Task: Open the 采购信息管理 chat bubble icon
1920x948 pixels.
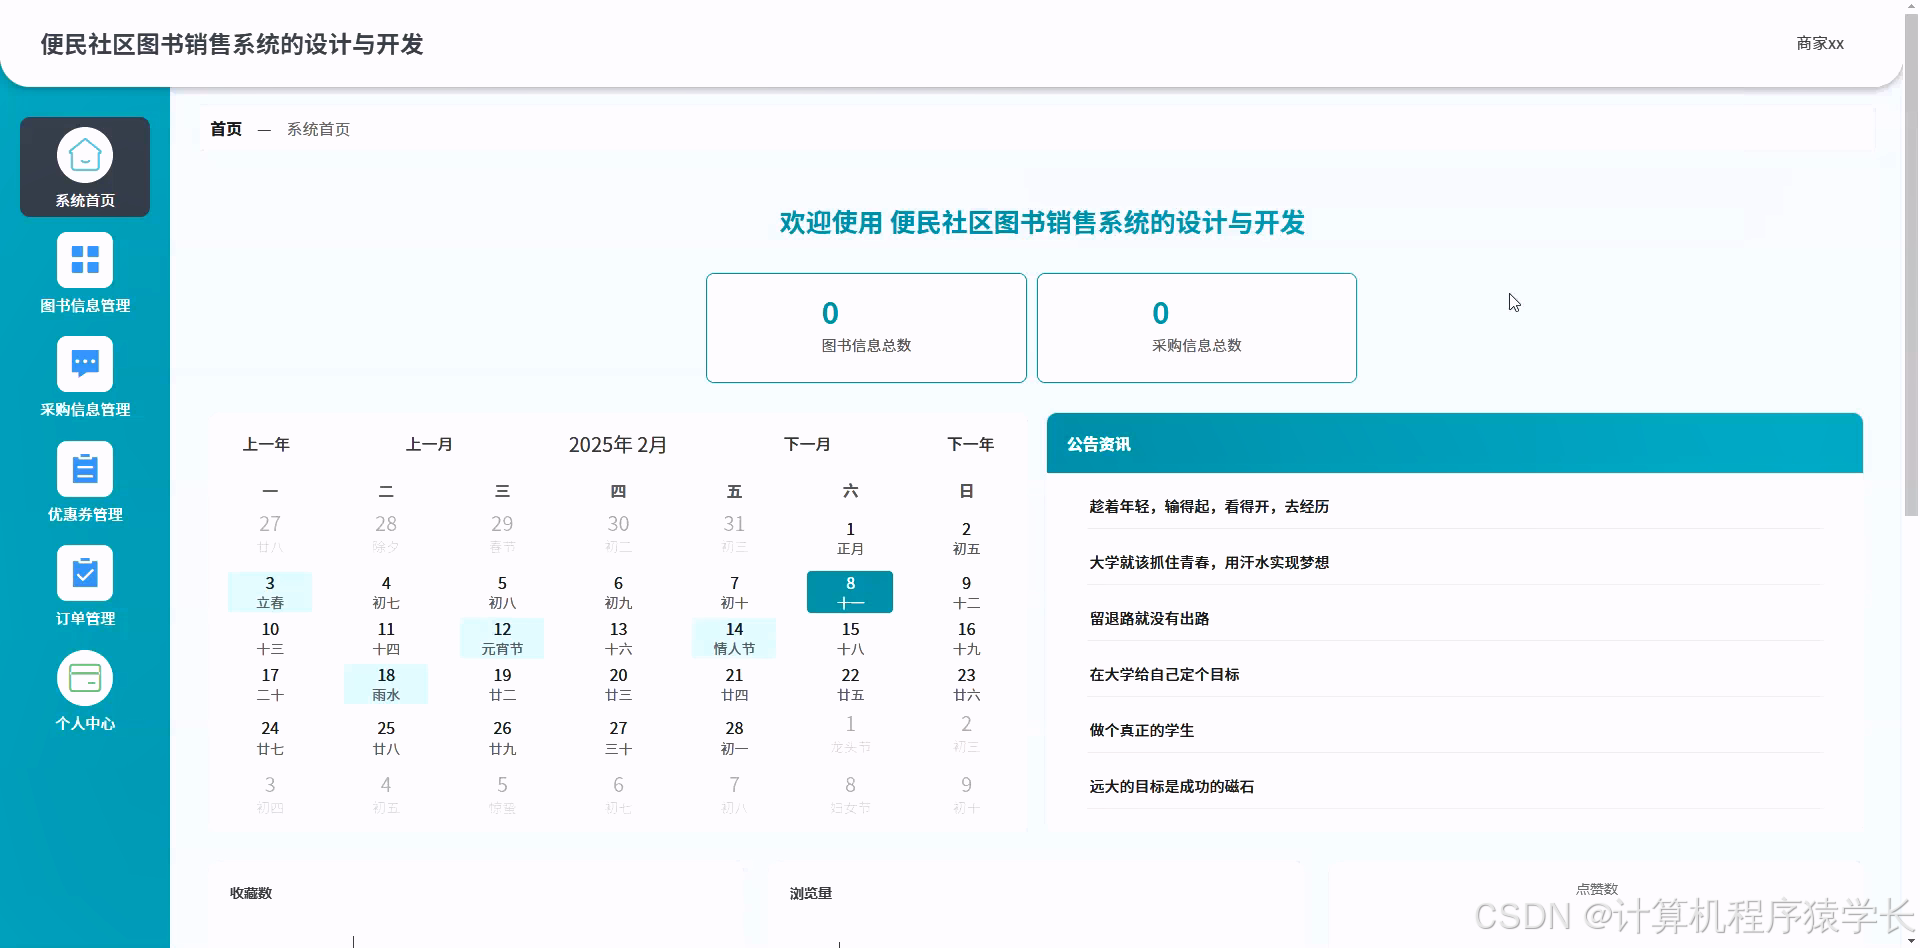Action: (x=85, y=364)
